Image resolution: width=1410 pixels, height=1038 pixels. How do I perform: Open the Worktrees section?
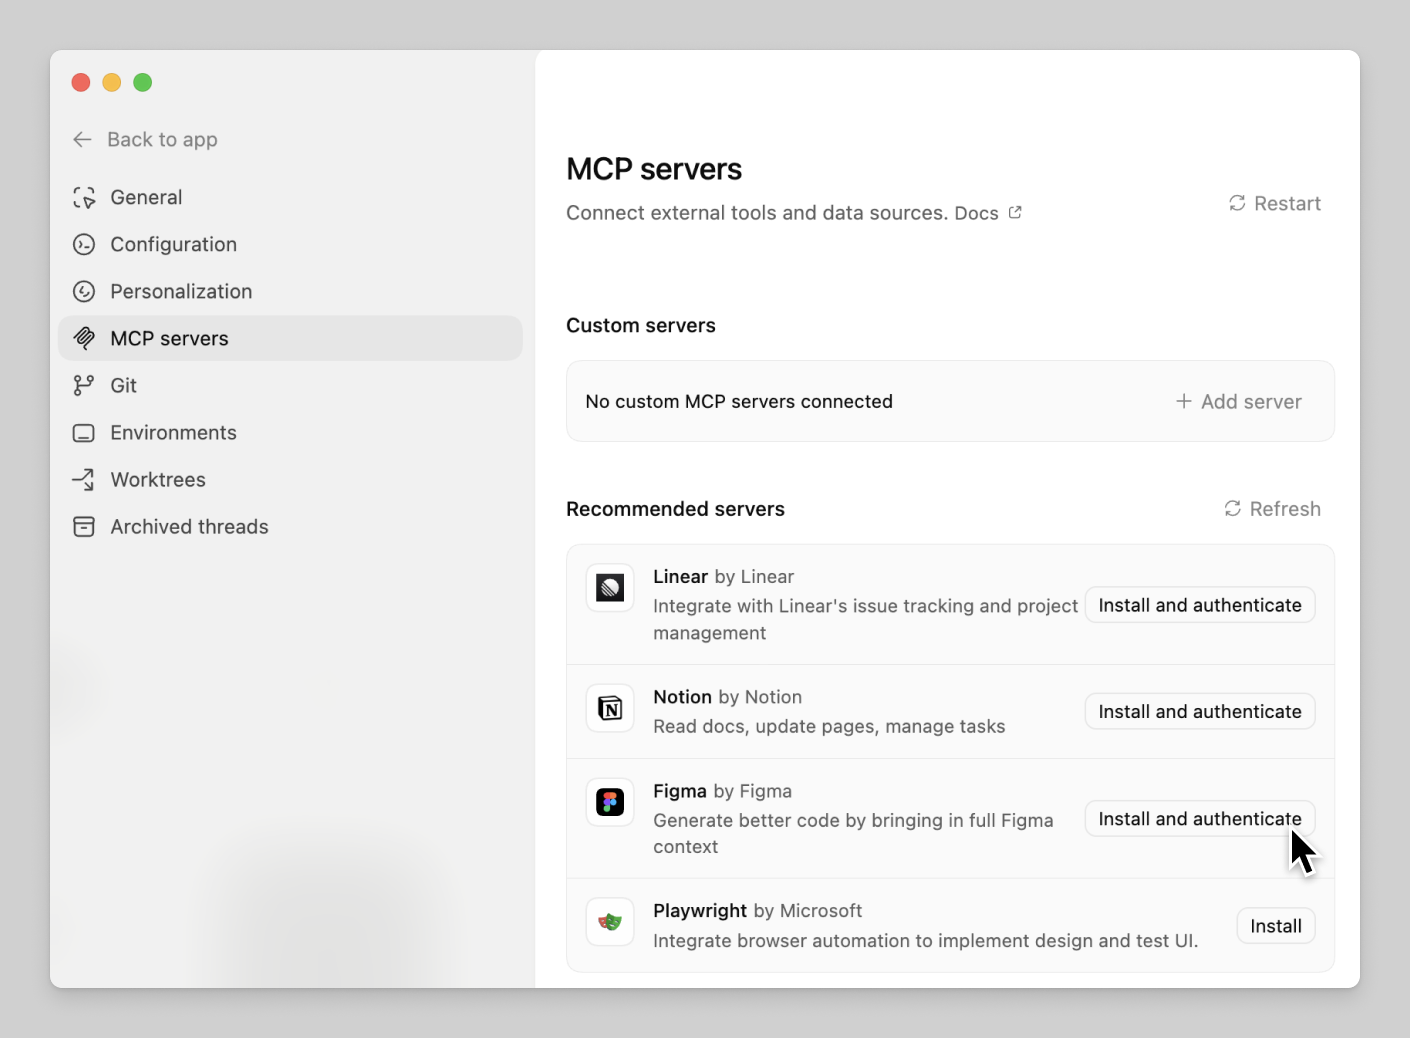(x=157, y=479)
